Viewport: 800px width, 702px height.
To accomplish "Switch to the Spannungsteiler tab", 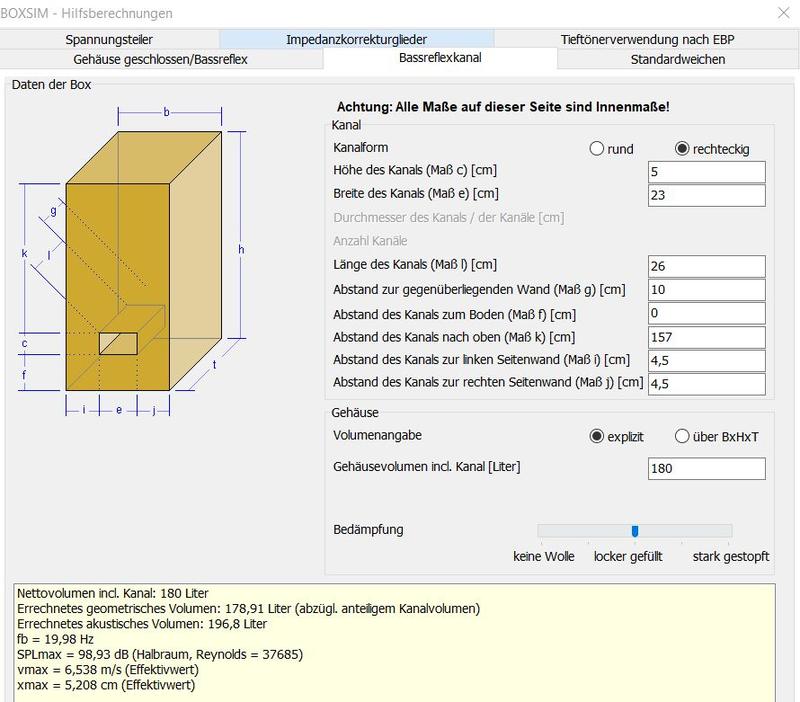I will click(109, 39).
